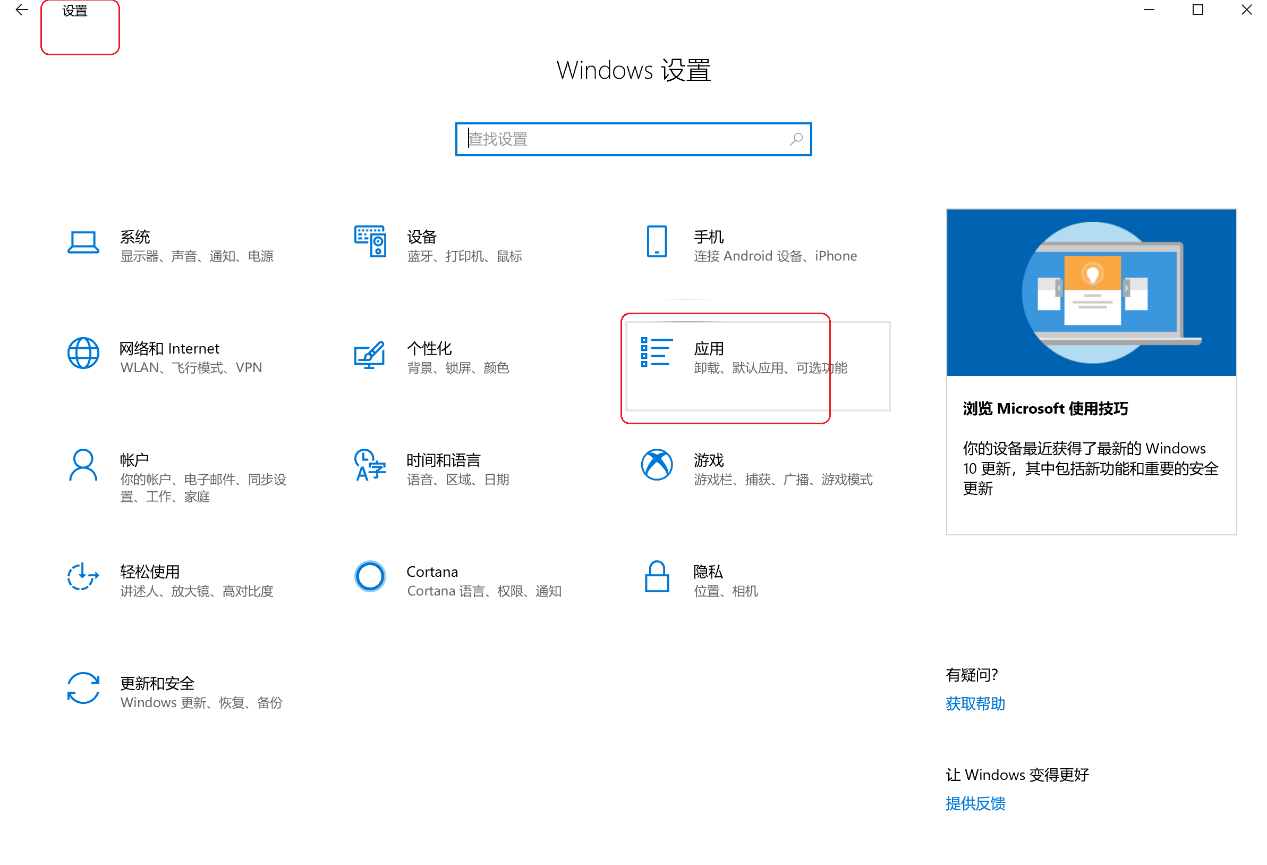Screen dimensions: 1267x865
Task: Go back using the arrow button
Action: coord(22,11)
